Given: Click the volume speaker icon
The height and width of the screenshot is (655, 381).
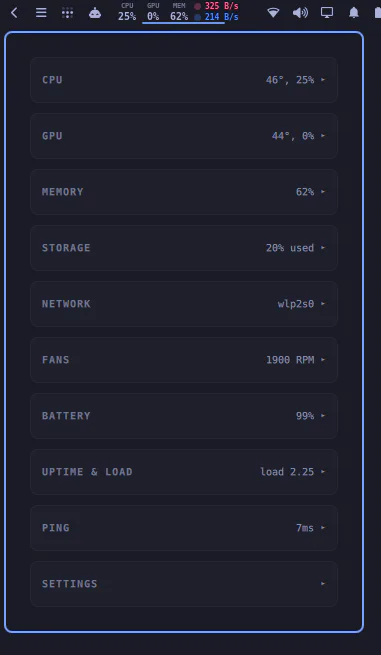Looking at the screenshot, I should [300, 13].
